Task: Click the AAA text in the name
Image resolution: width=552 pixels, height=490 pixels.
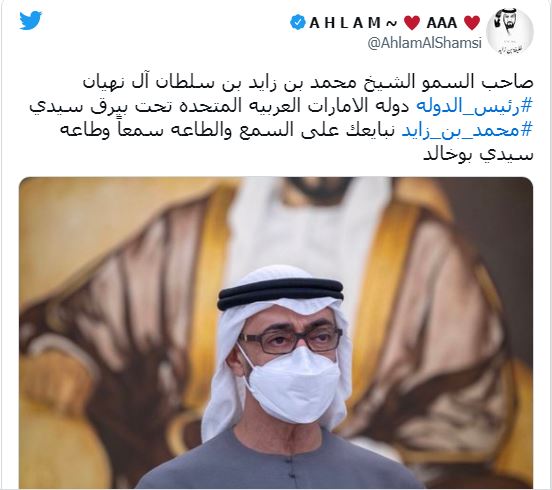Action: (x=442, y=23)
